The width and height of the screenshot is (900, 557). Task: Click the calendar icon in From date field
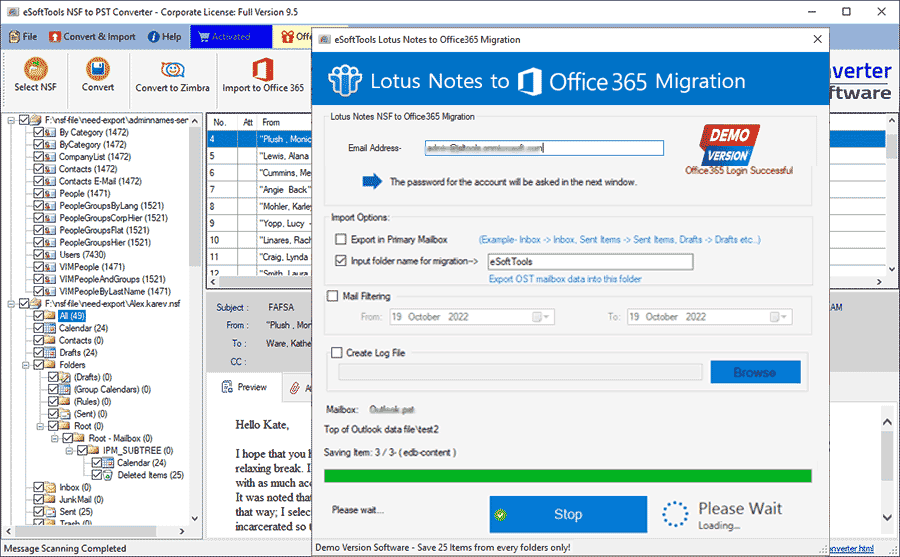click(x=537, y=317)
